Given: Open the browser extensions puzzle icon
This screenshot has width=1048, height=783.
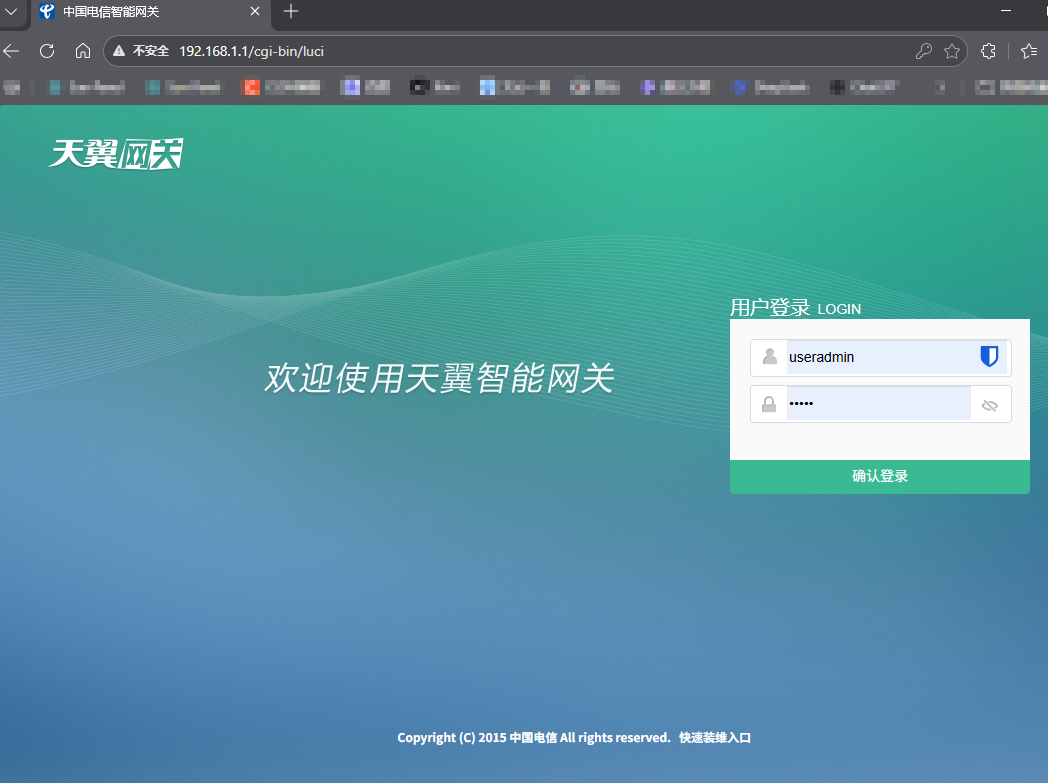Looking at the screenshot, I should point(988,51).
